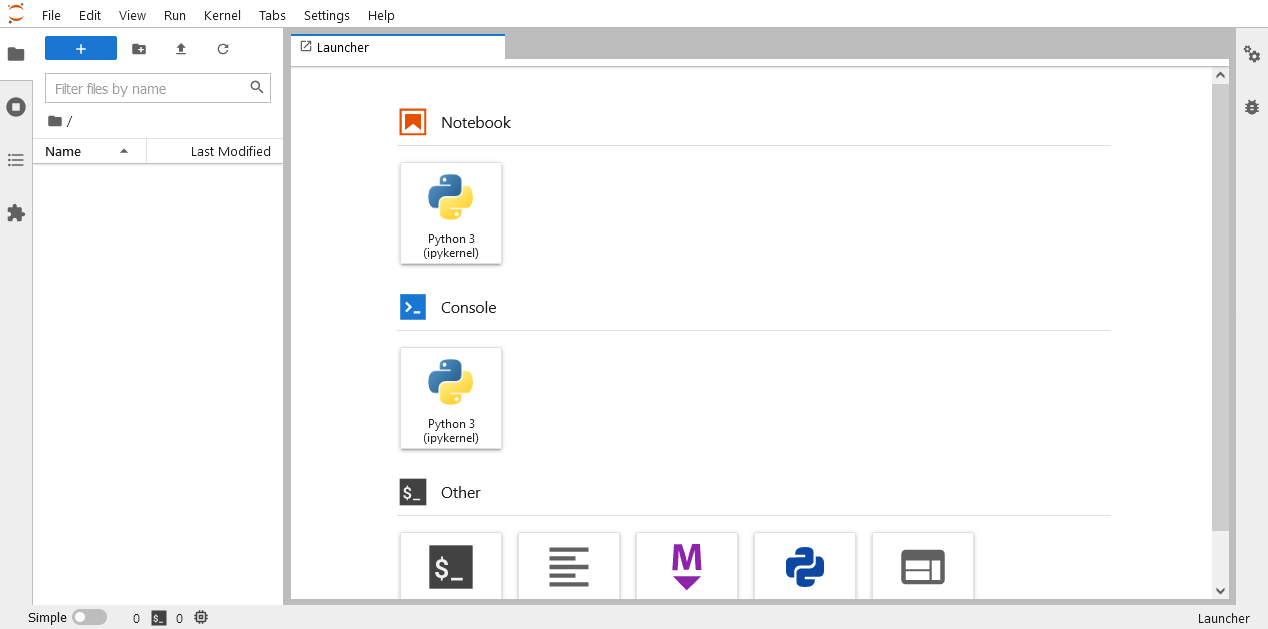Launch a Python 3 console
The height and width of the screenshot is (629, 1268).
coord(451,398)
